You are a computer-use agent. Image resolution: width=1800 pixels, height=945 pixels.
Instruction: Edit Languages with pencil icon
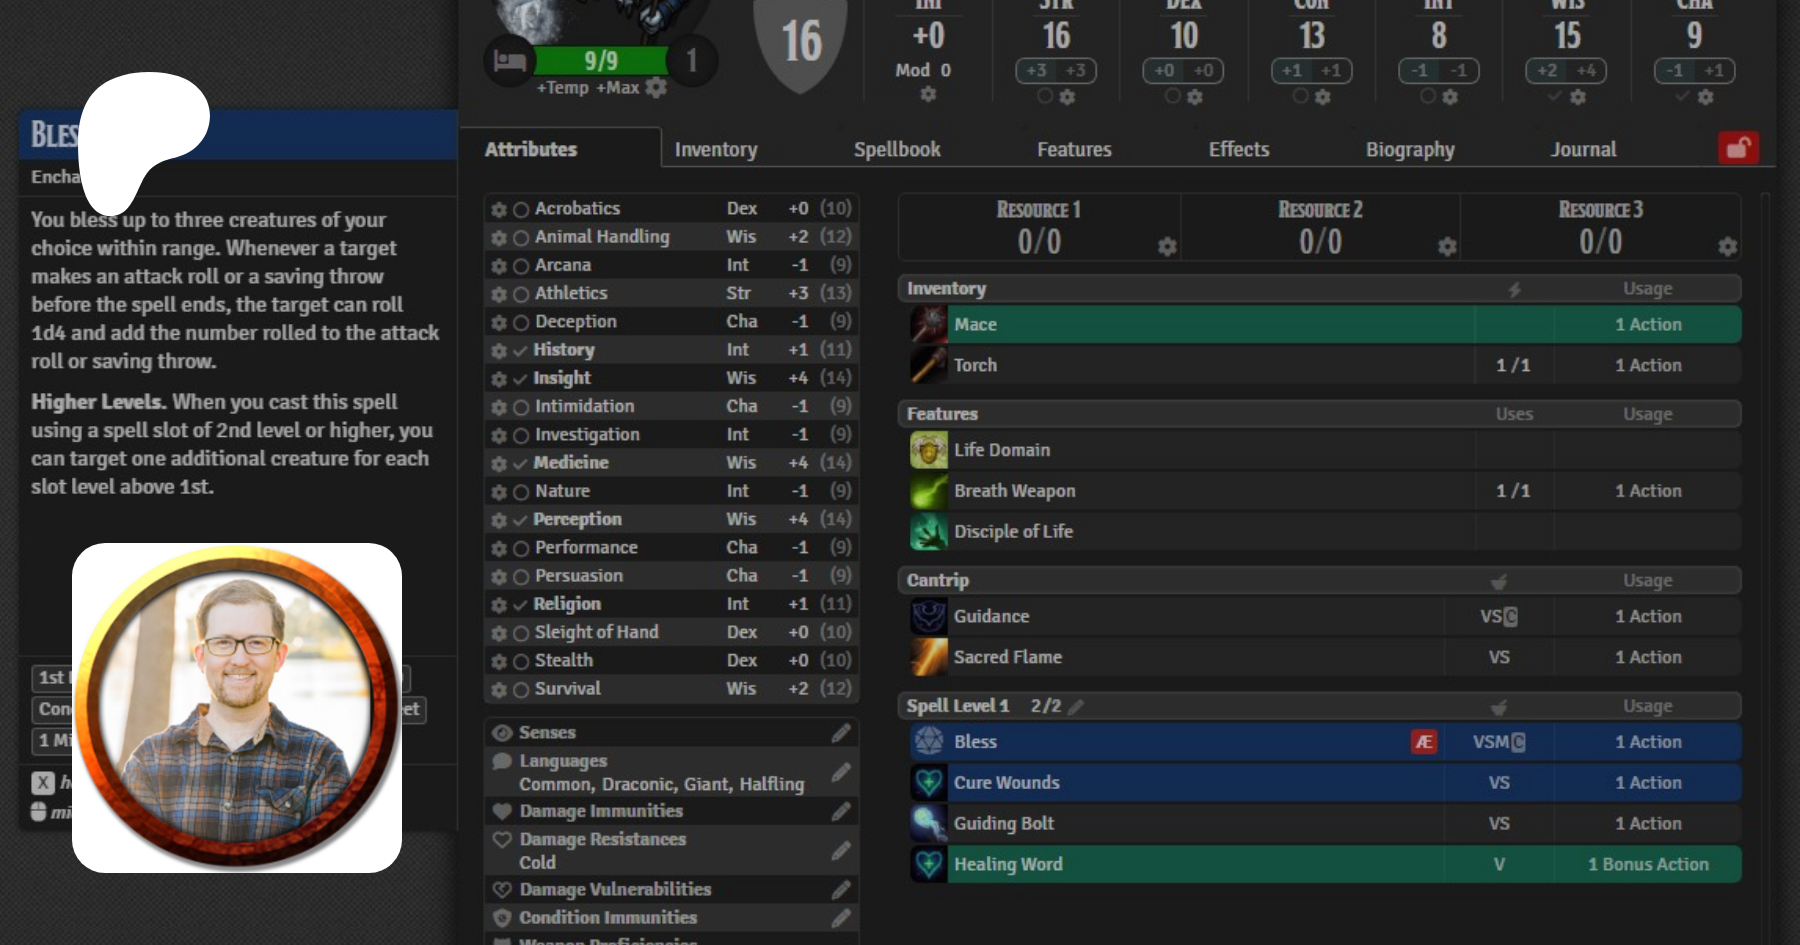click(841, 773)
